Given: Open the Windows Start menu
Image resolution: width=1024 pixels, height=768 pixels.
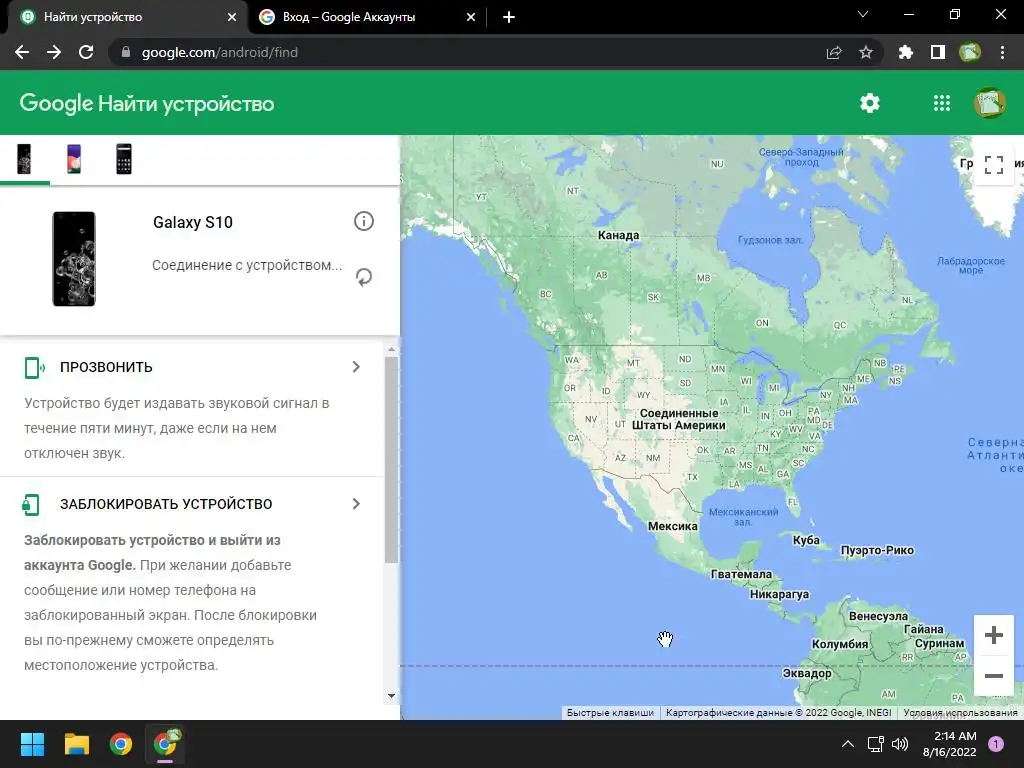Looking at the screenshot, I should click(x=32, y=744).
